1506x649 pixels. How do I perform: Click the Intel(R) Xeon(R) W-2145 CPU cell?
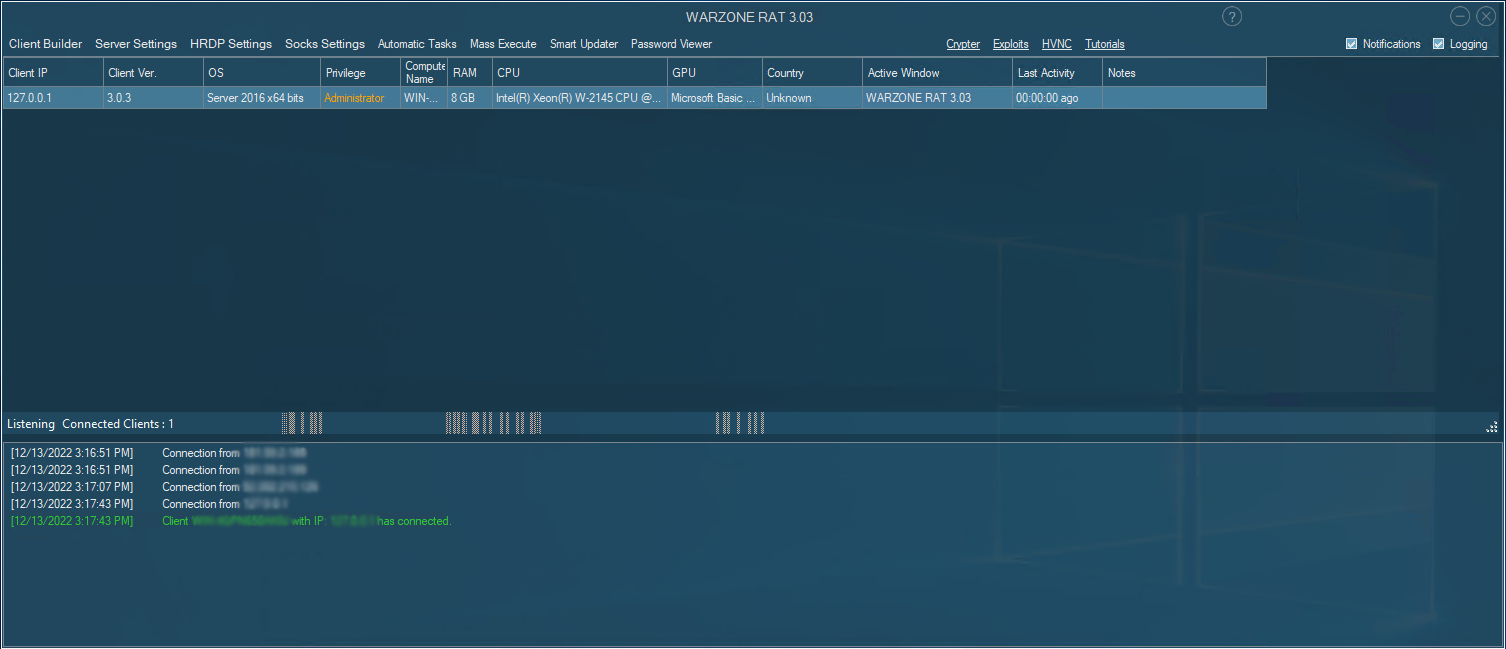pos(580,98)
